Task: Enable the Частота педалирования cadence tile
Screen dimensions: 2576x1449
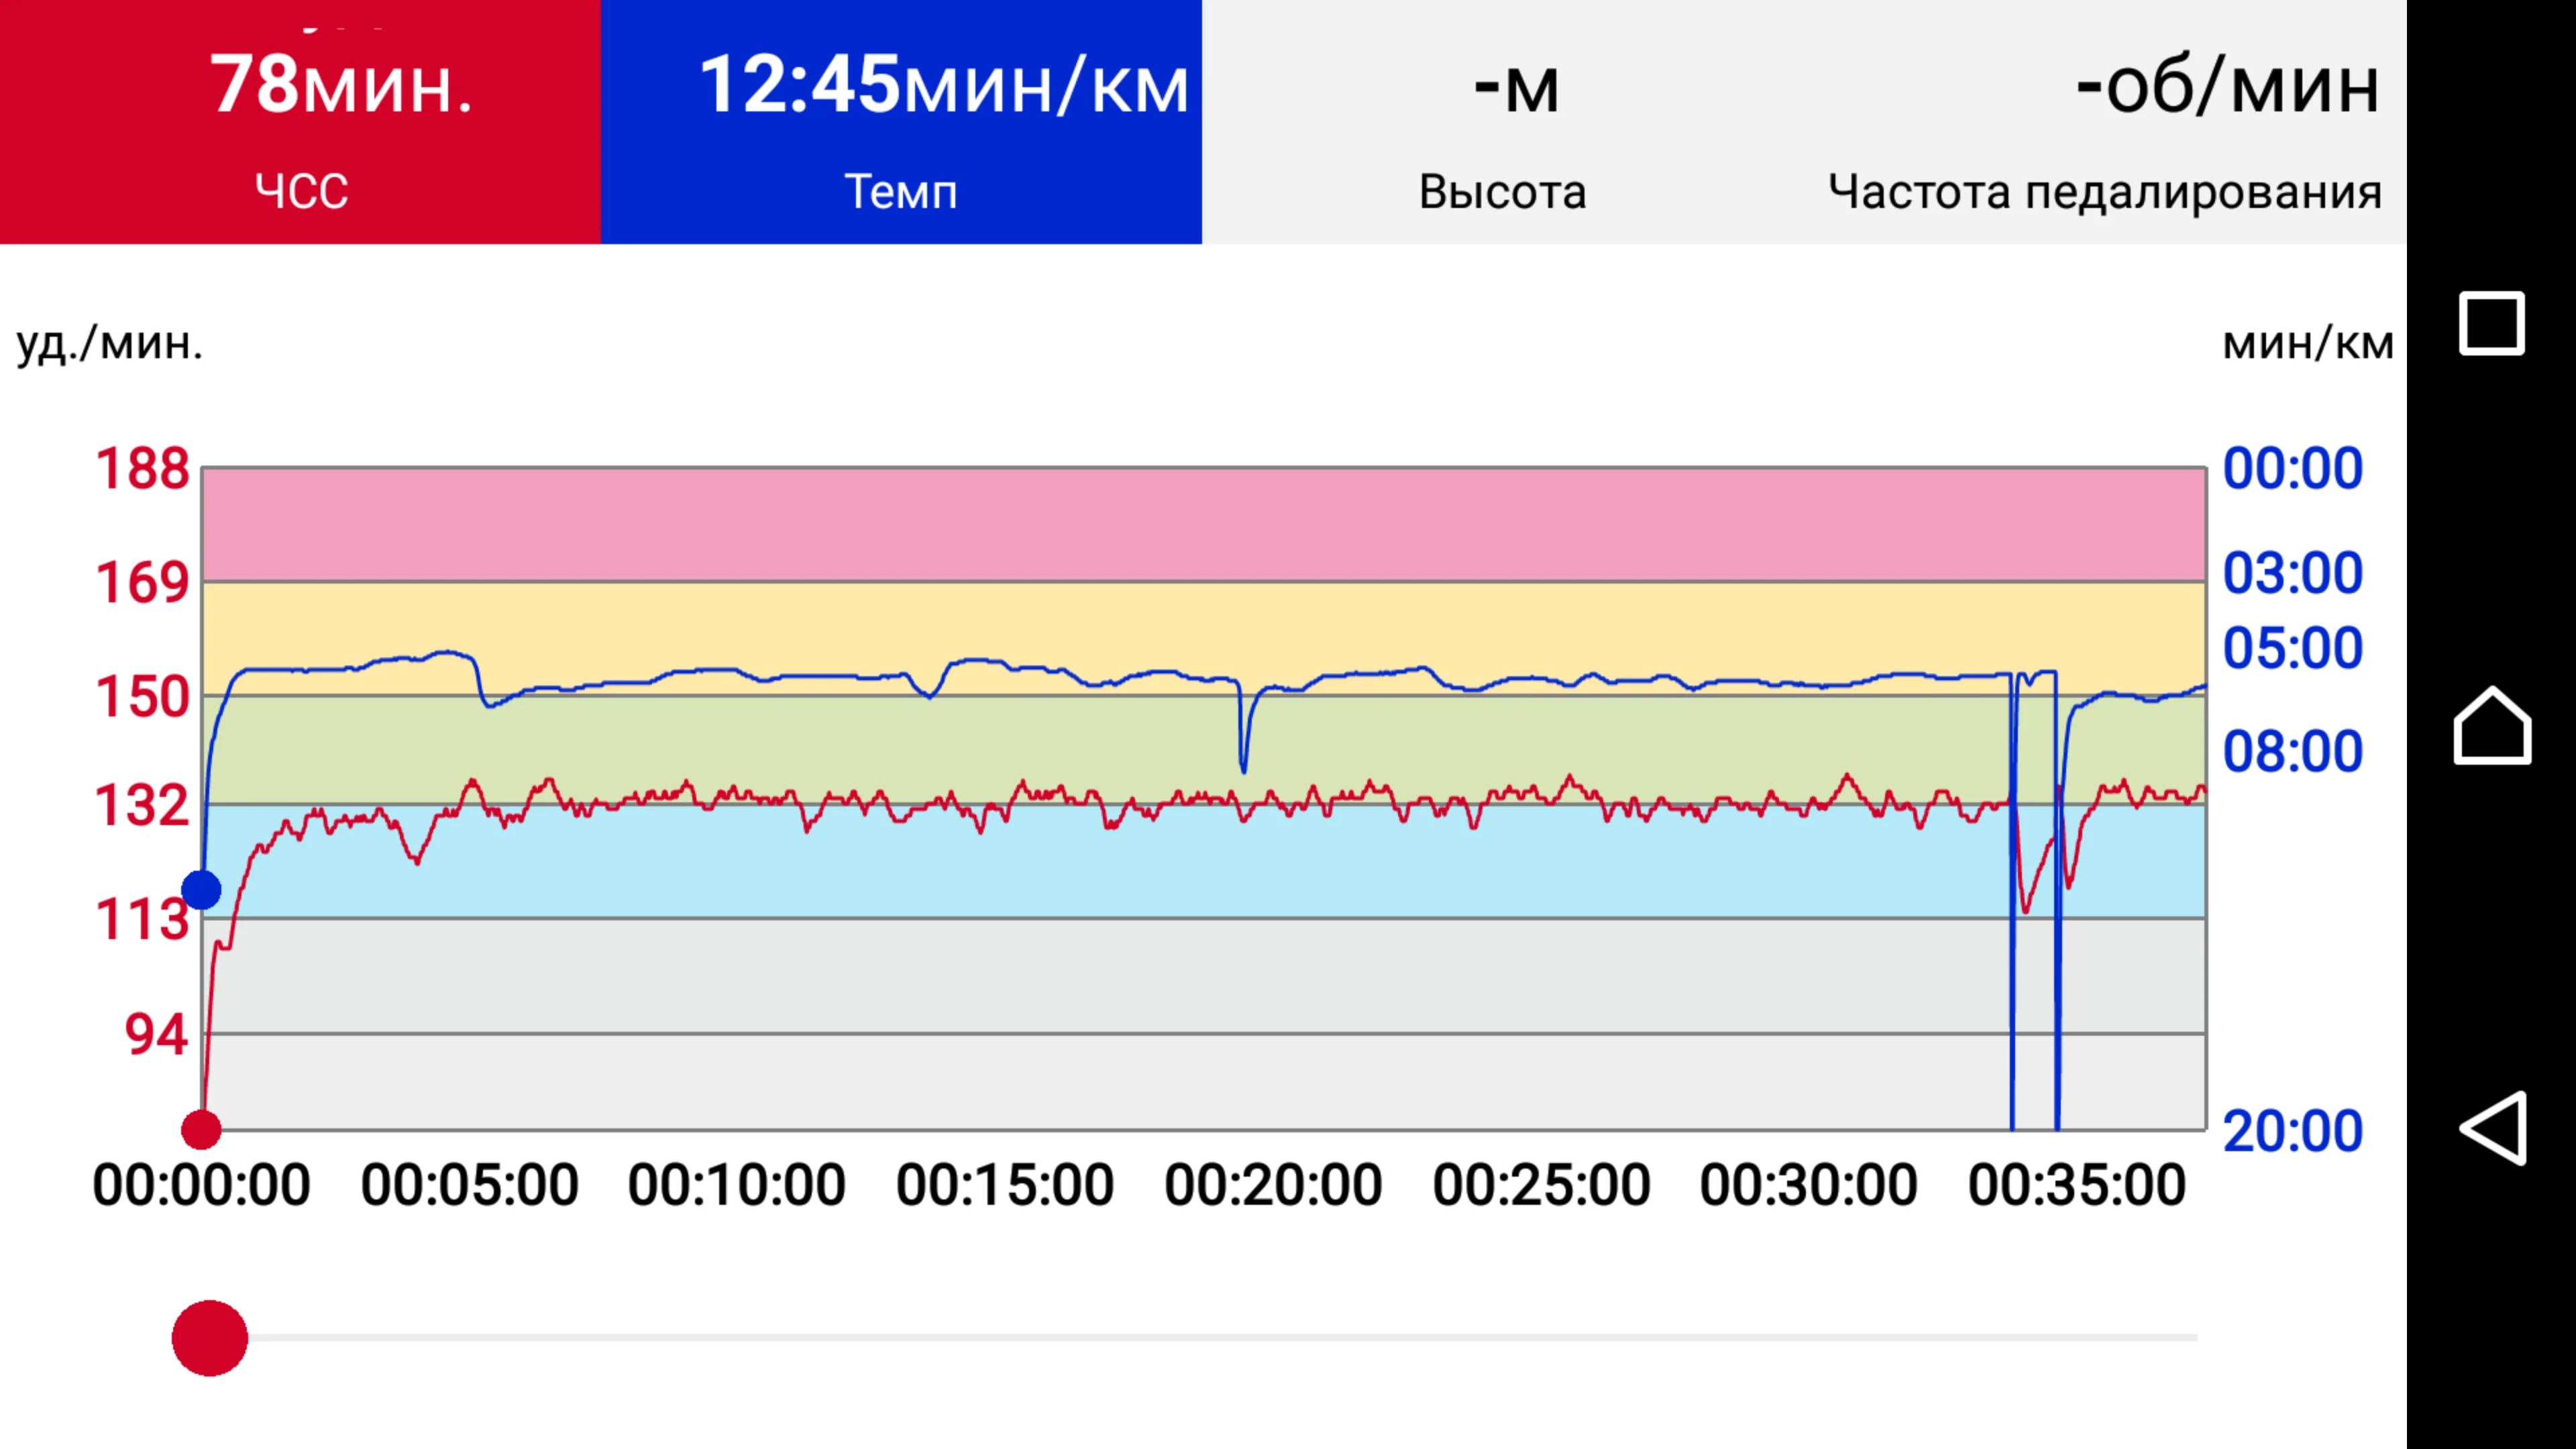Action: pyautogui.click(x=2104, y=122)
